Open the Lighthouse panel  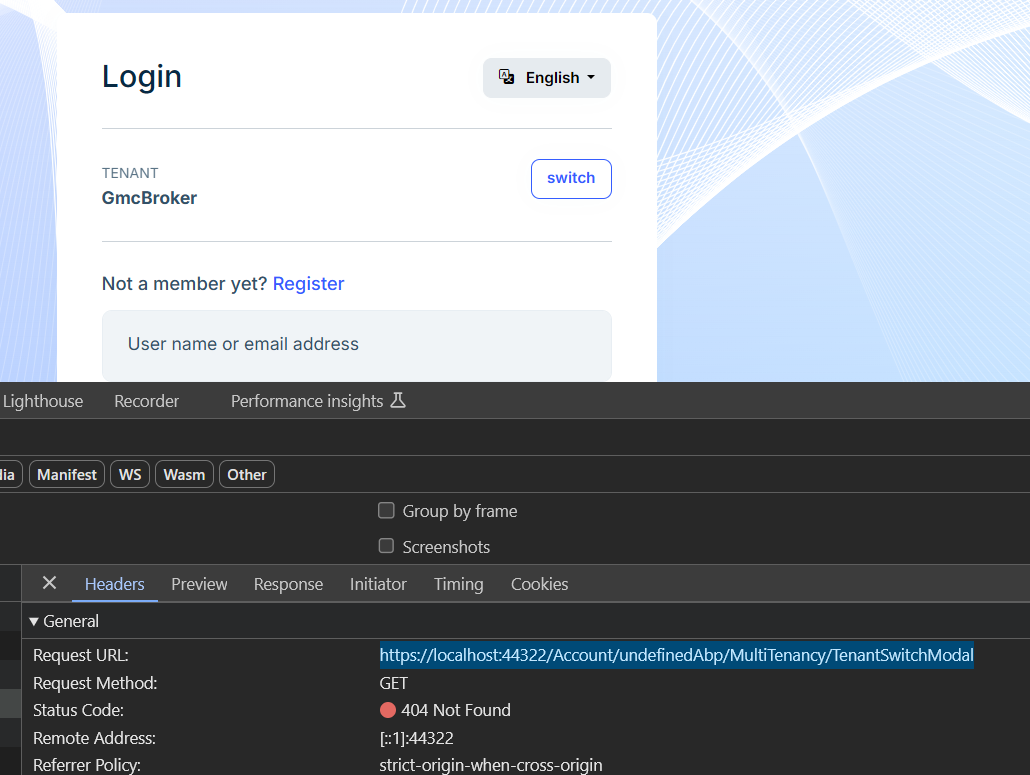tap(43, 401)
